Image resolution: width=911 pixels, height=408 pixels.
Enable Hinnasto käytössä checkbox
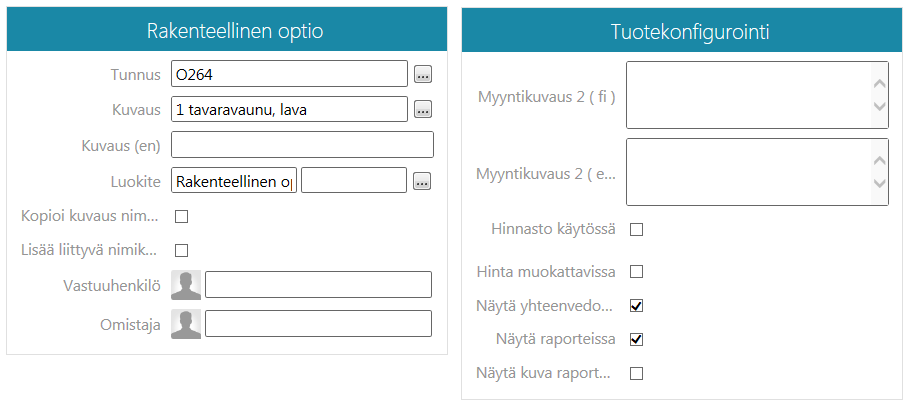click(636, 229)
